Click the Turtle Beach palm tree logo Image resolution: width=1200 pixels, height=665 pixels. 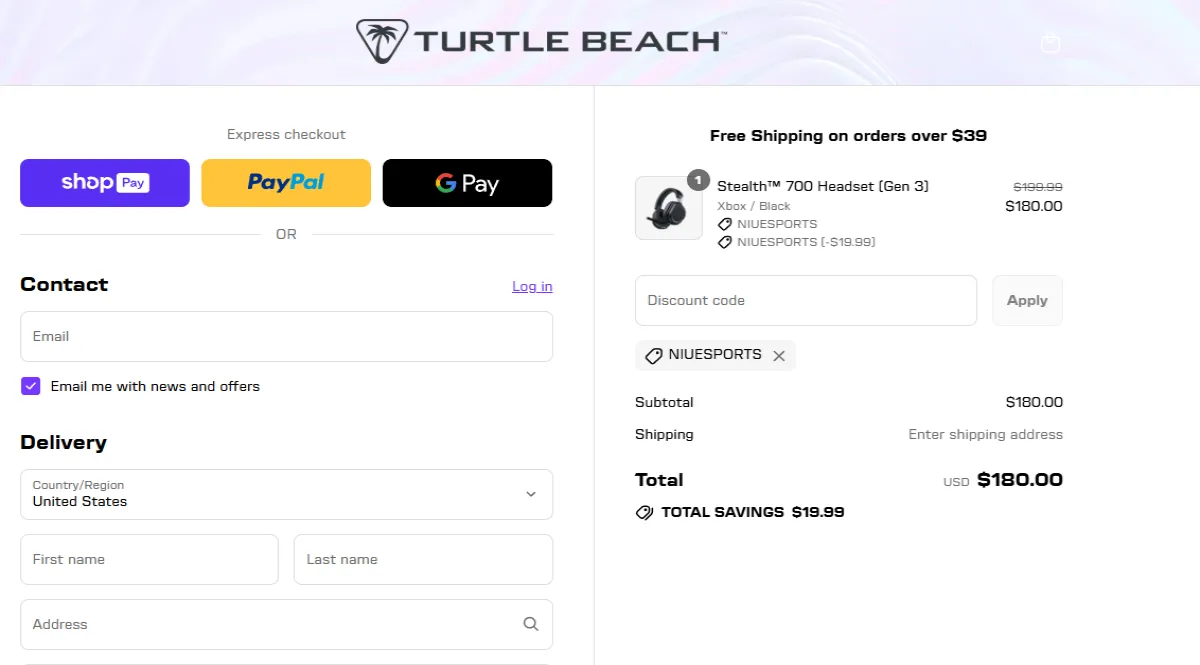coord(380,41)
